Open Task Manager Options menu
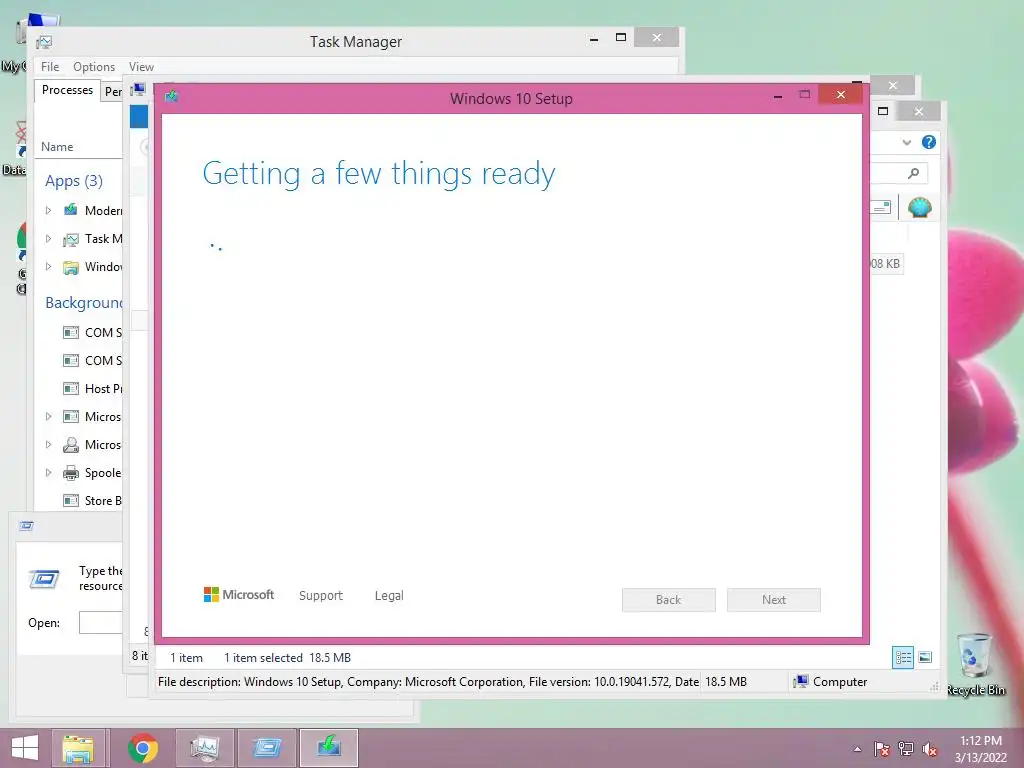Viewport: 1024px width, 768px height. point(94,67)
